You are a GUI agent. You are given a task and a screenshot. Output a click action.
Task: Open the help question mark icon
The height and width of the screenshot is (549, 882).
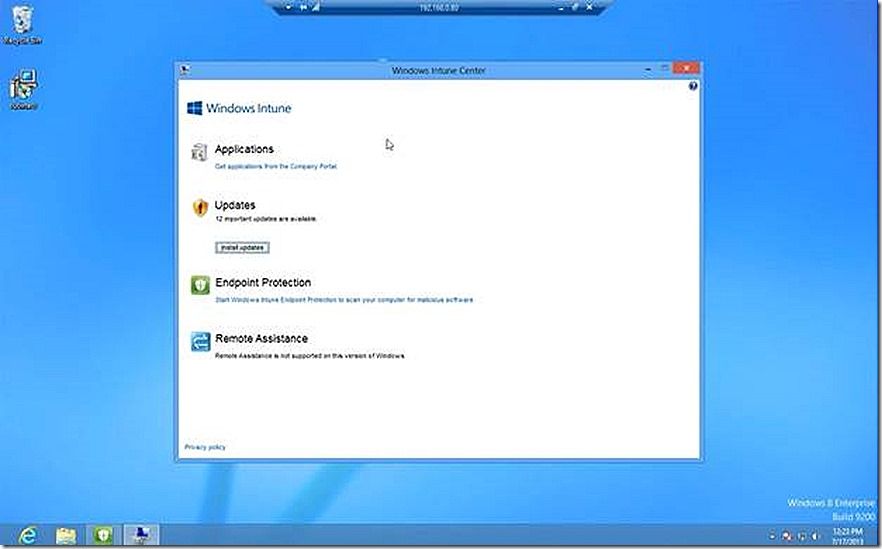(692, 86)
